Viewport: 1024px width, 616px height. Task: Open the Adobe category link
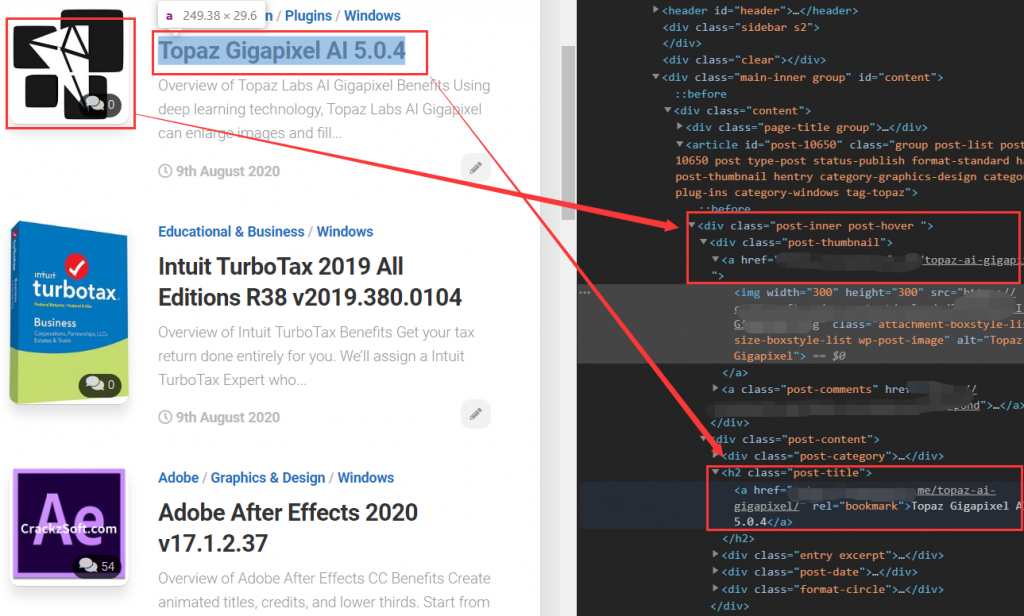coord(178,478)
